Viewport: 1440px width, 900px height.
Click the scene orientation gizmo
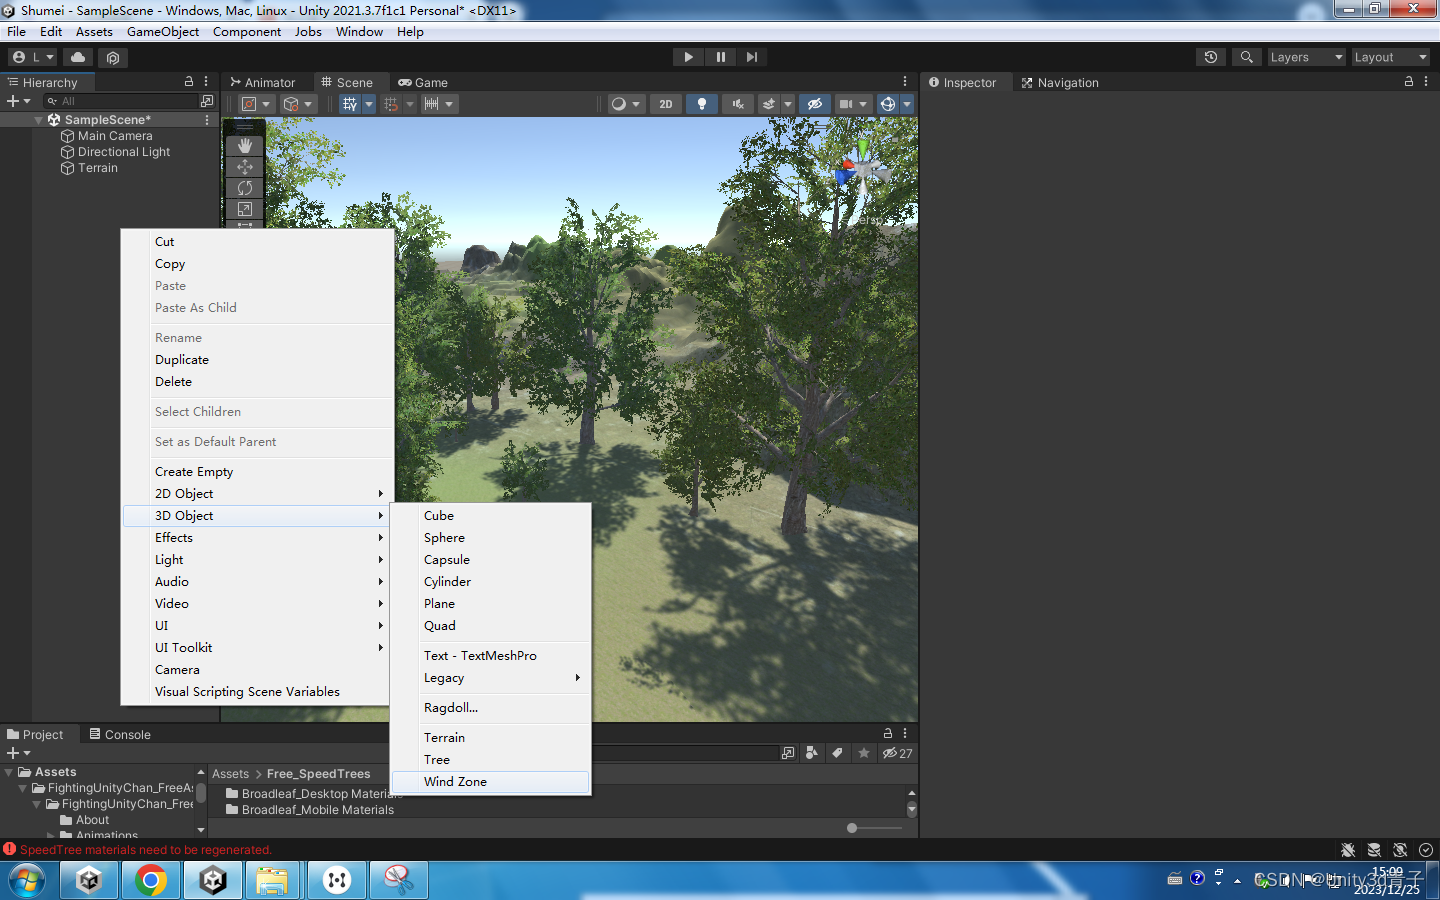click(862, 168)
